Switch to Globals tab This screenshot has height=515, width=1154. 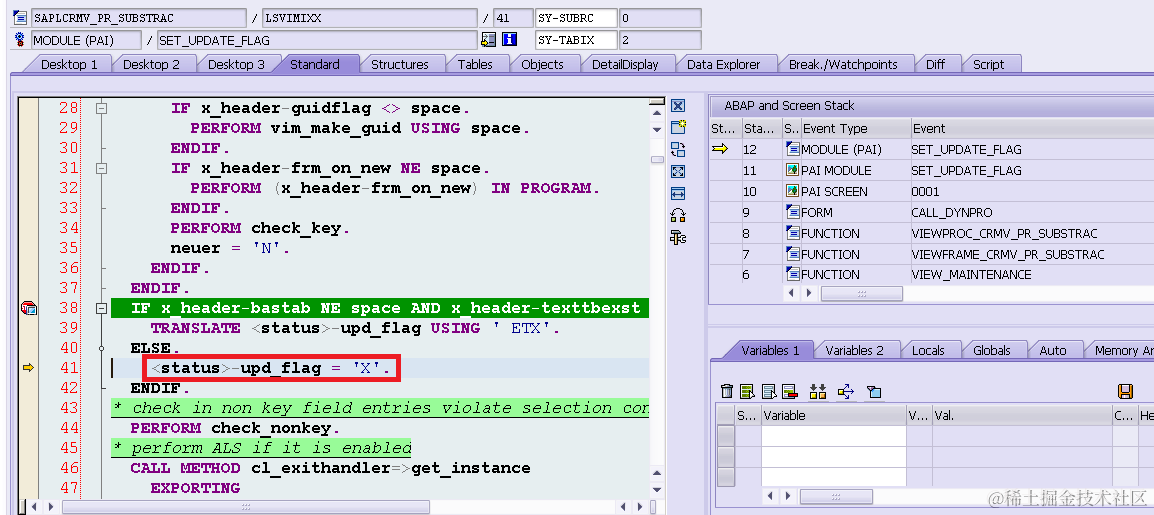[x=991, y=350]
